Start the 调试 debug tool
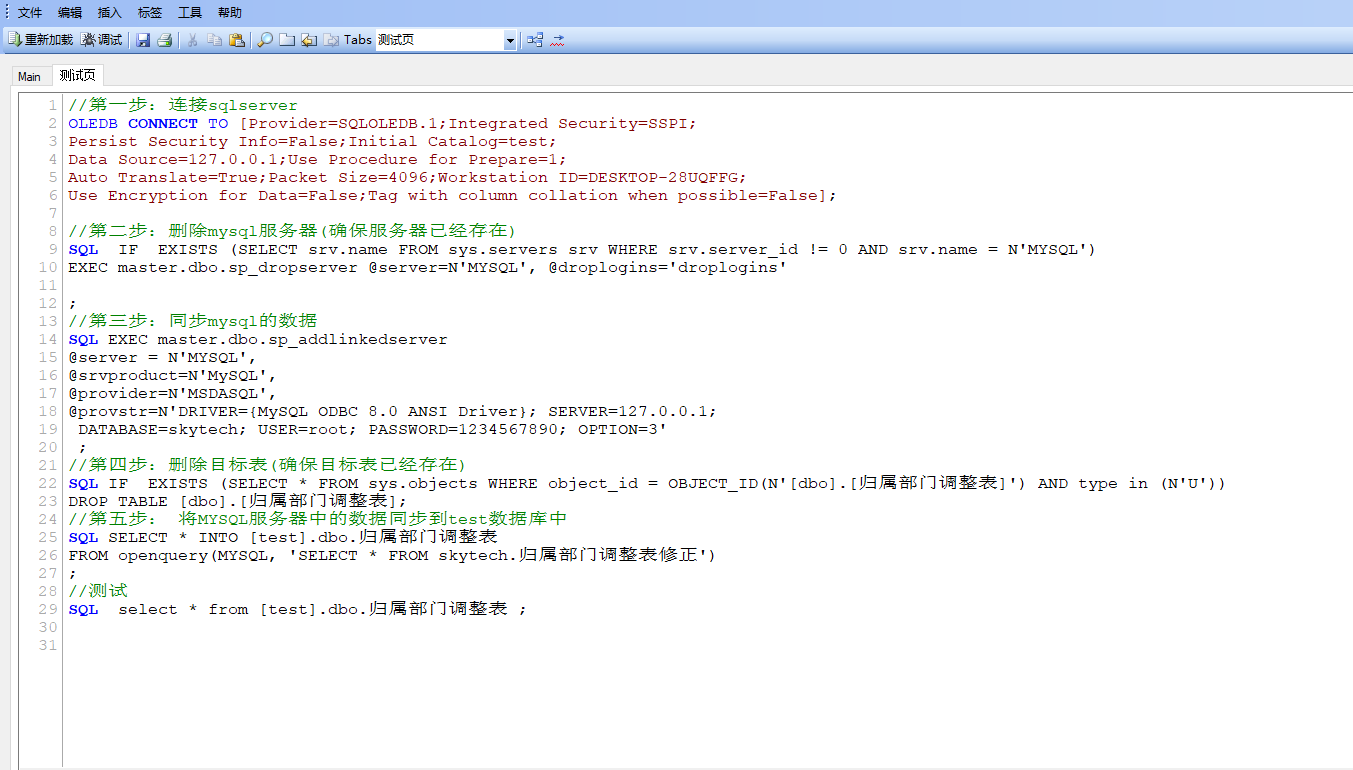 (101, 40)
